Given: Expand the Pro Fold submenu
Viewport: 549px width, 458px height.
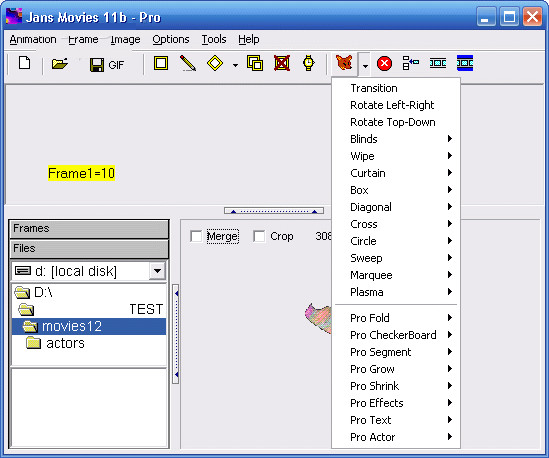Looking at the screenshot, I should point(396,318).
